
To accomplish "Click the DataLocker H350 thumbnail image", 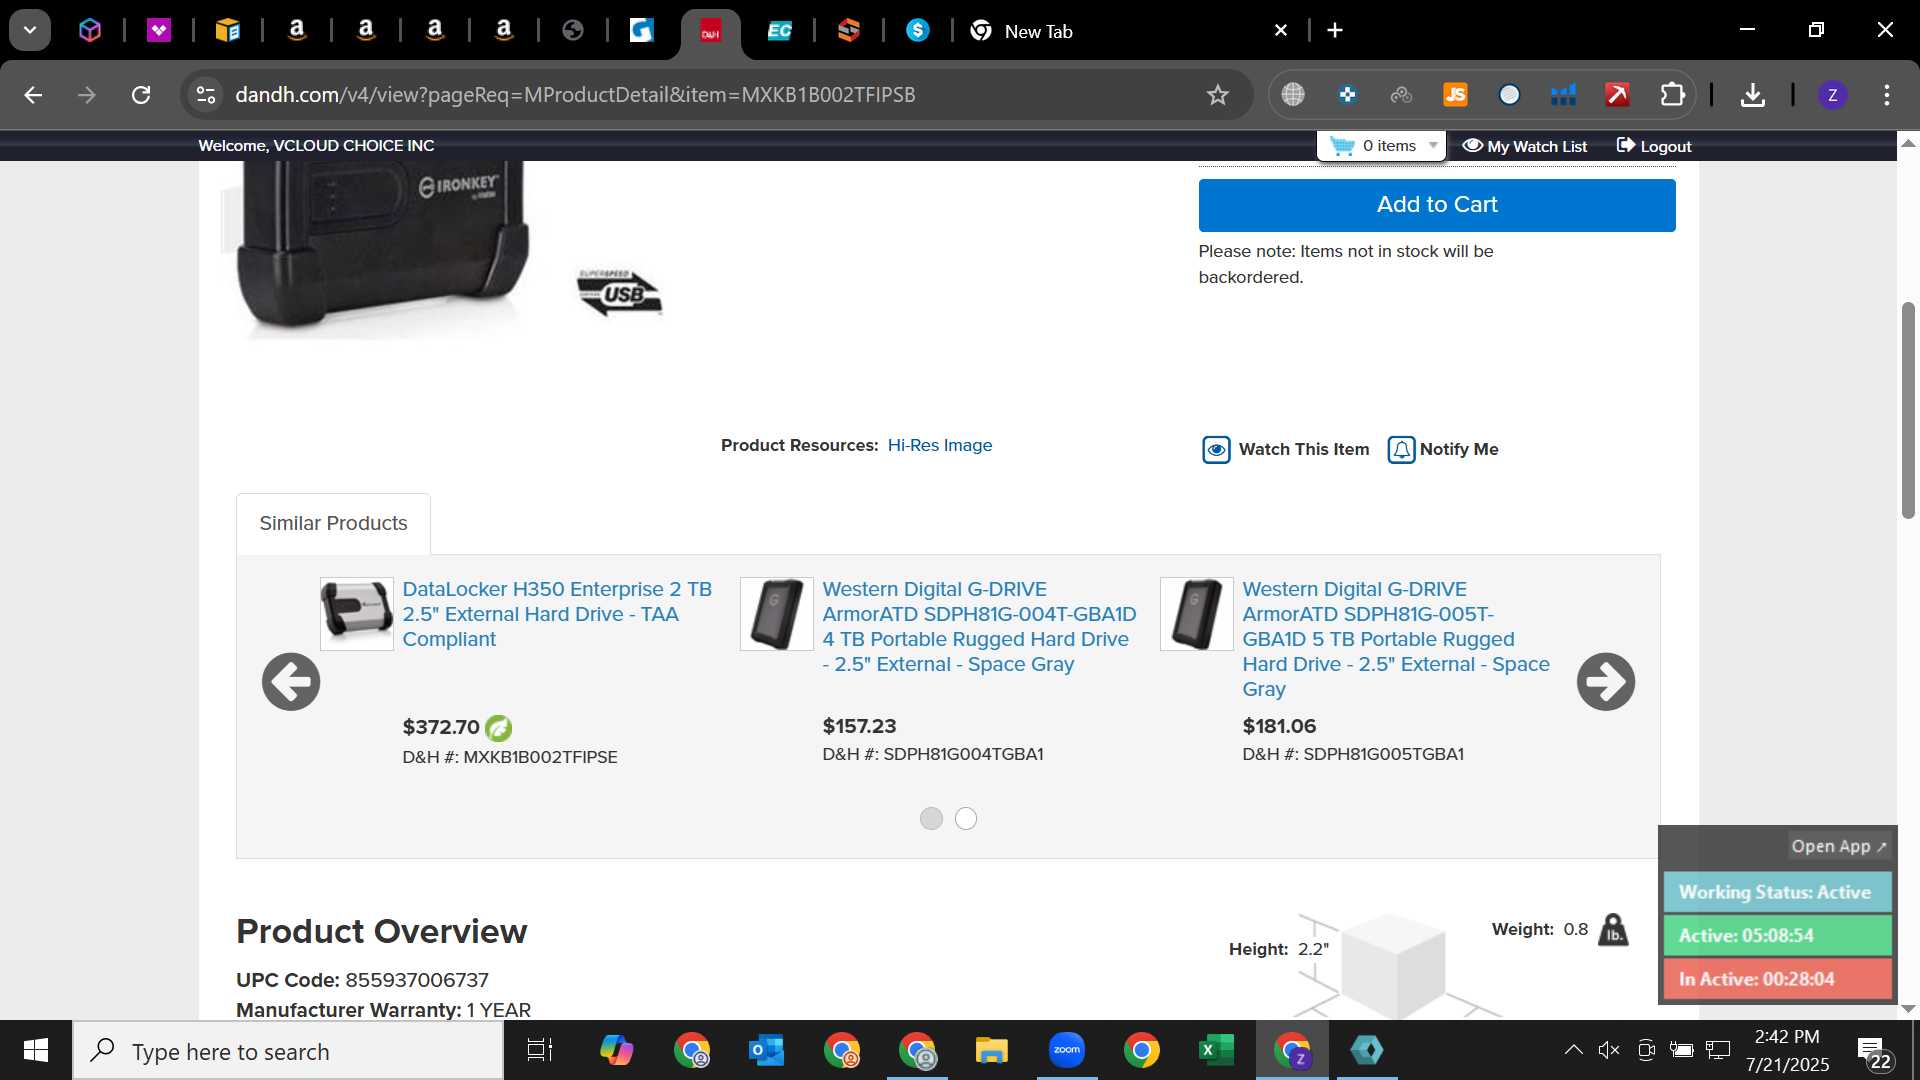I will click(357, 613).
